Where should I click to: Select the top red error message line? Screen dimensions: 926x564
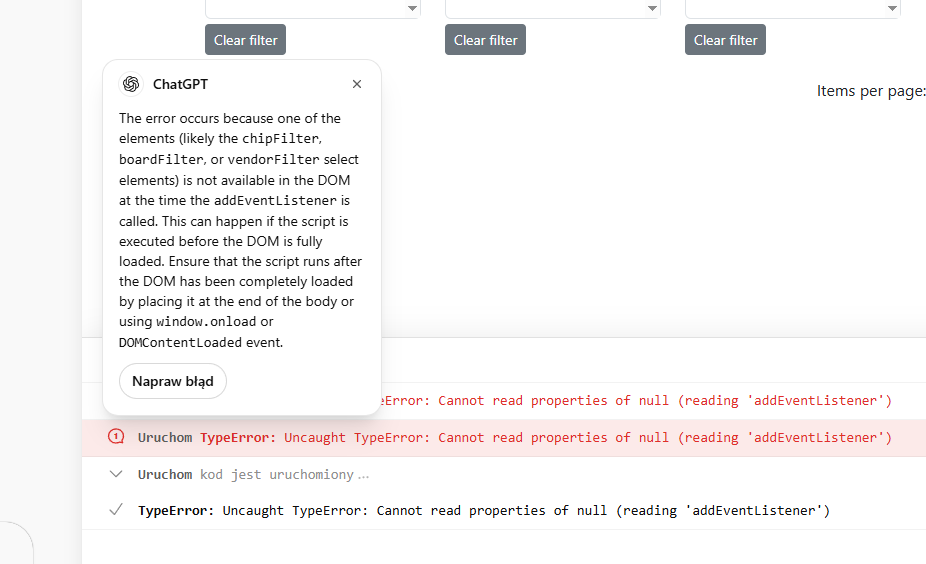637,400
